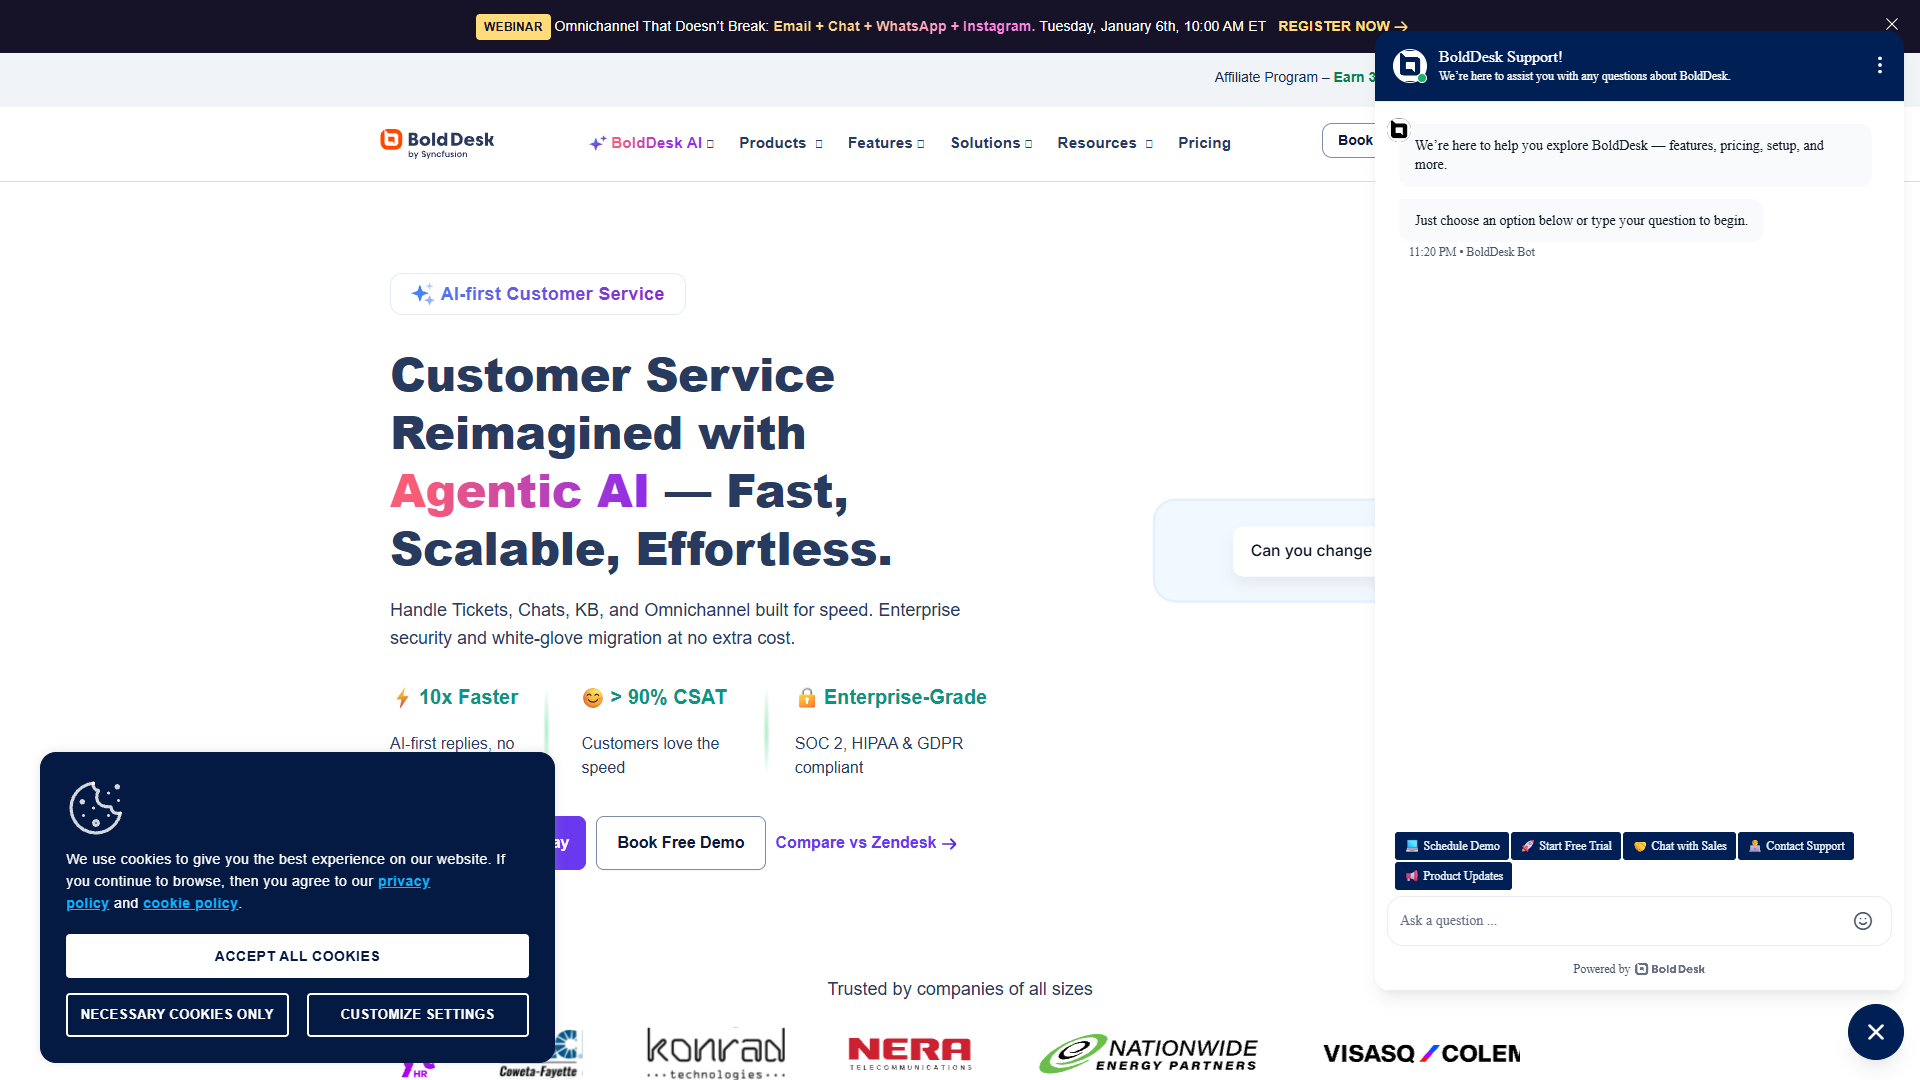Click REGISTER NOW in the webinar banner
Screen dimensions: 1920x1080
(1343, 26)
